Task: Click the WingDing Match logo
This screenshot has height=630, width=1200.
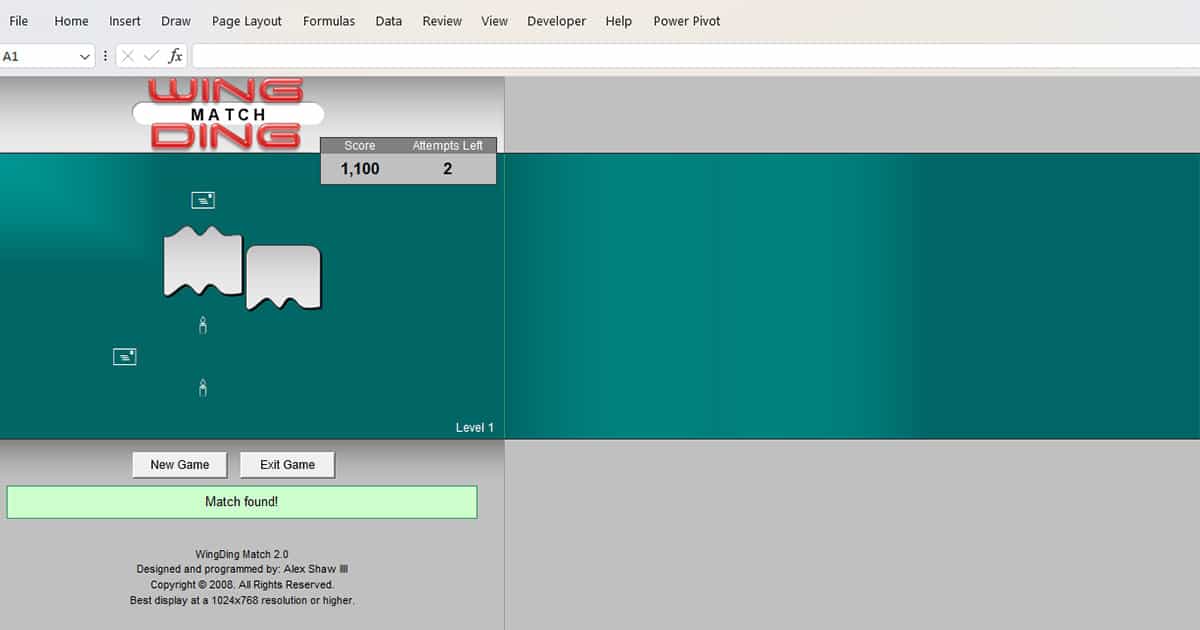Action: (x=228, y=114)
